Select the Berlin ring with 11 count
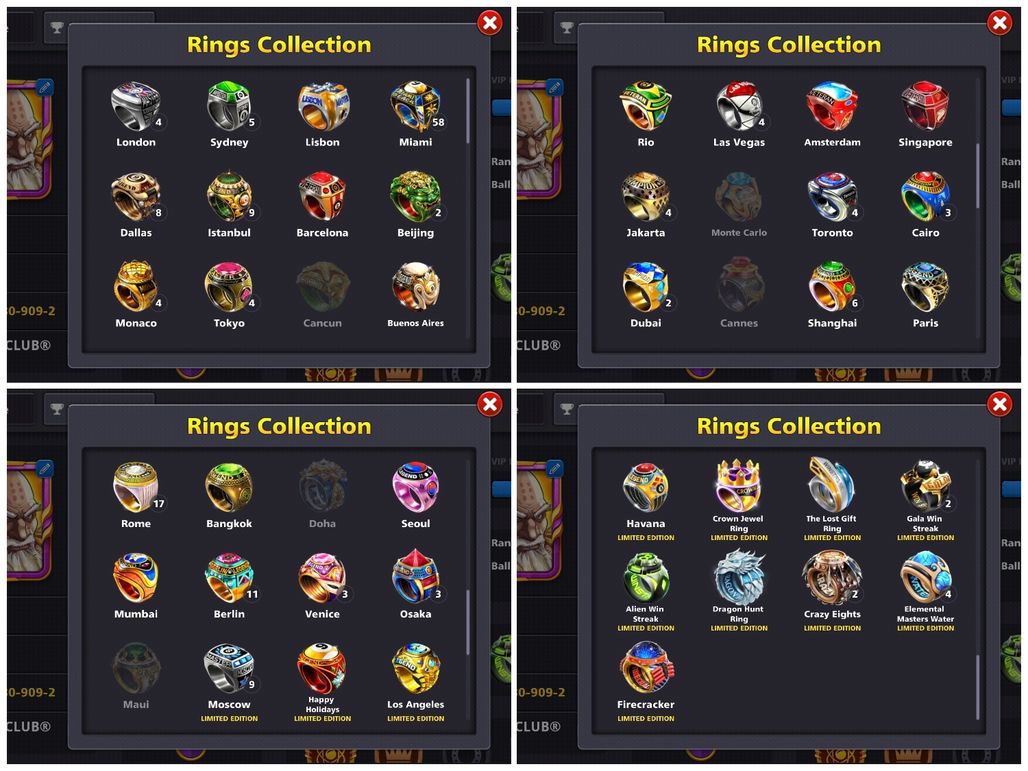The height and width of the screenshot is (771, 1028). point(229,578)
